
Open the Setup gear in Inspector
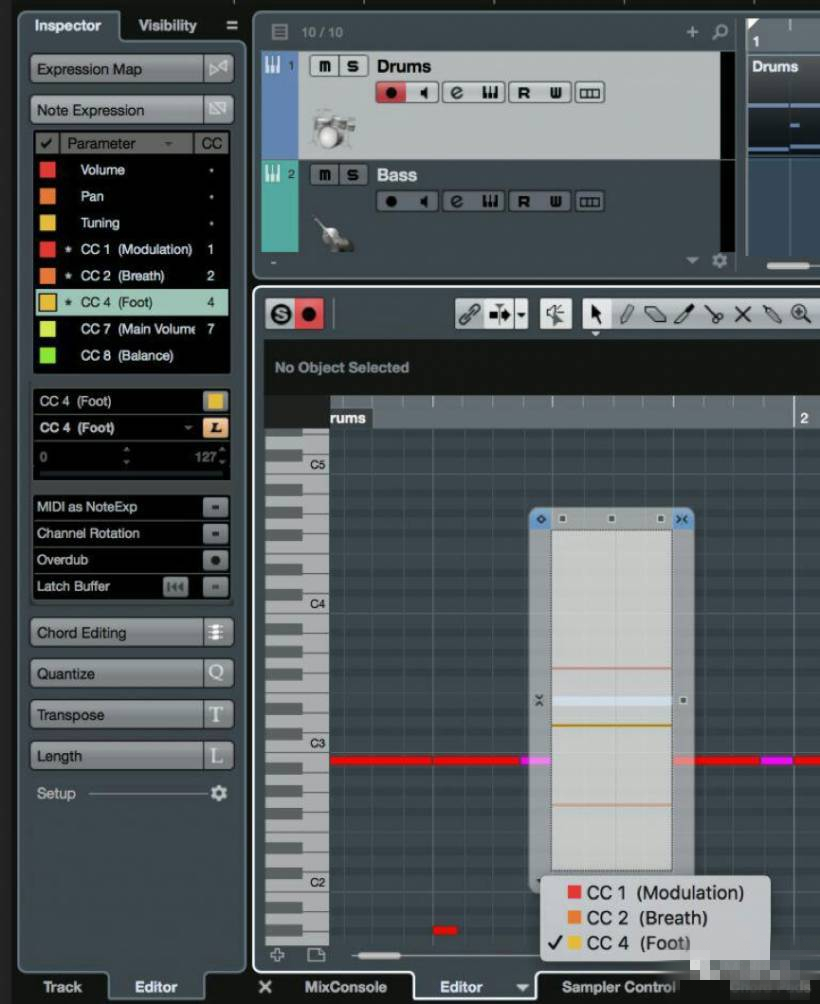218,793
